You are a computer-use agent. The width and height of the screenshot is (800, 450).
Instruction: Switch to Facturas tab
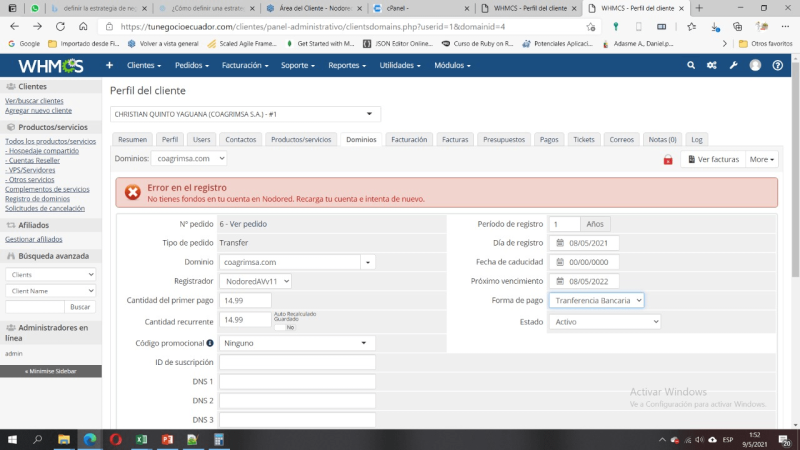[x=455, y=139]
